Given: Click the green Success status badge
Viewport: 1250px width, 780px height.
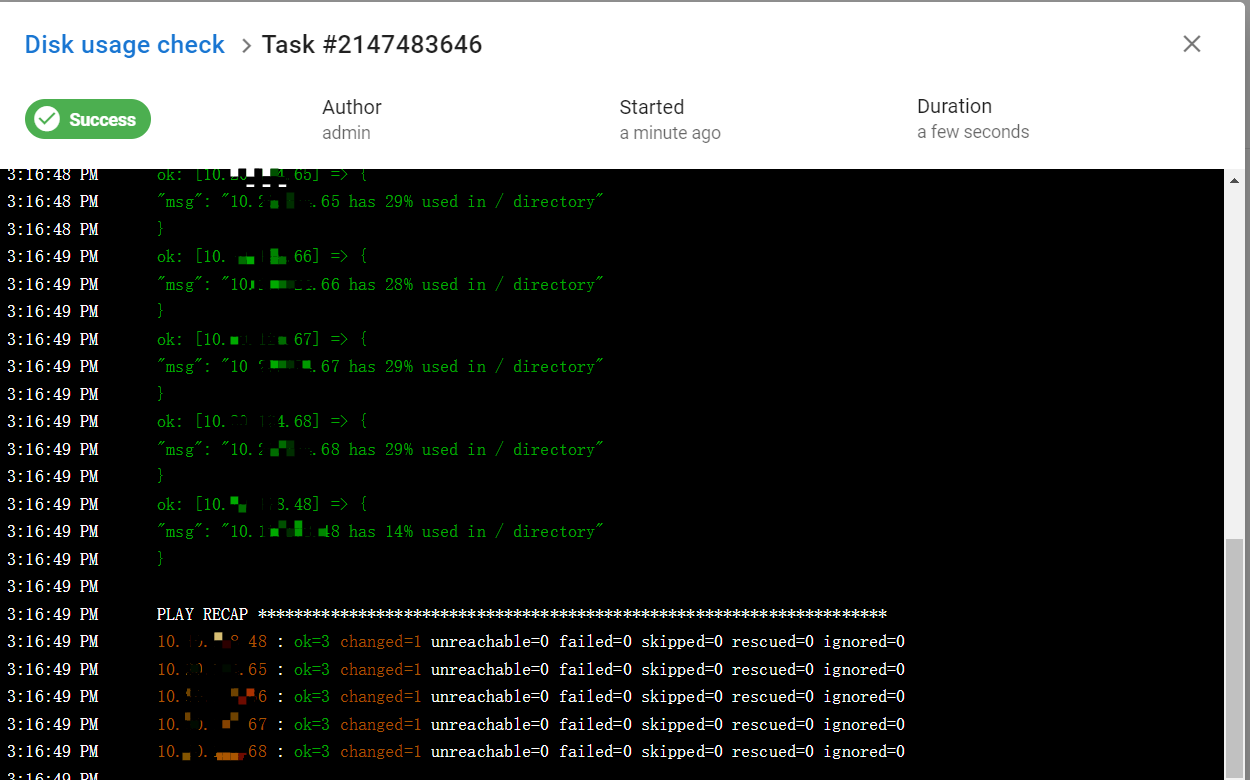Looking at the screenshot, I should pos(88,120).
